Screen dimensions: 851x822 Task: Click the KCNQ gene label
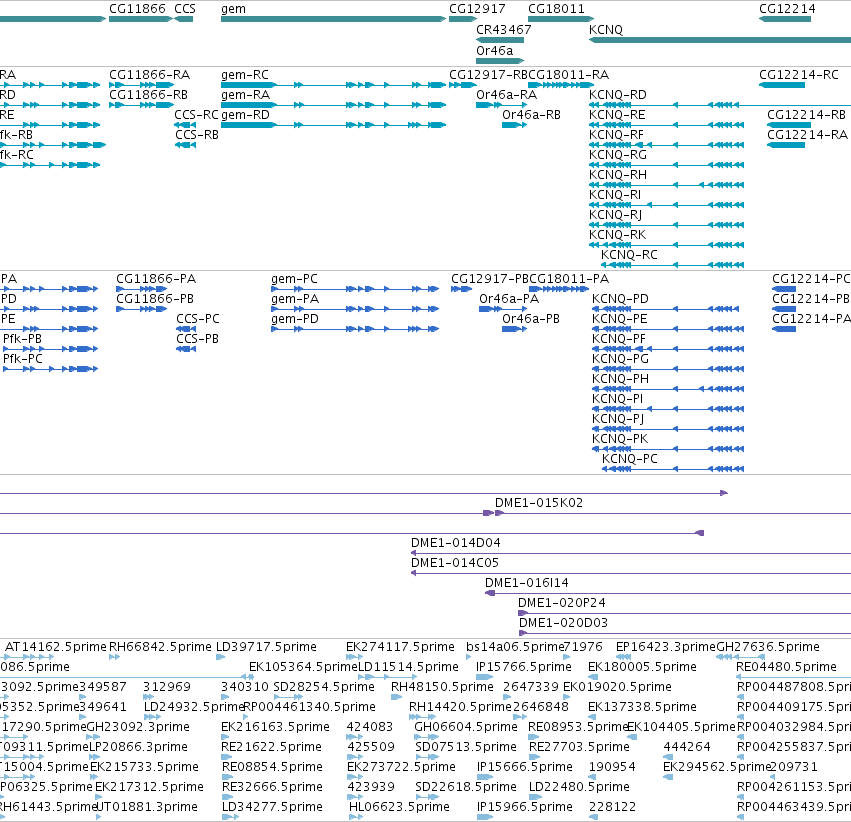[x=606, y=30]
